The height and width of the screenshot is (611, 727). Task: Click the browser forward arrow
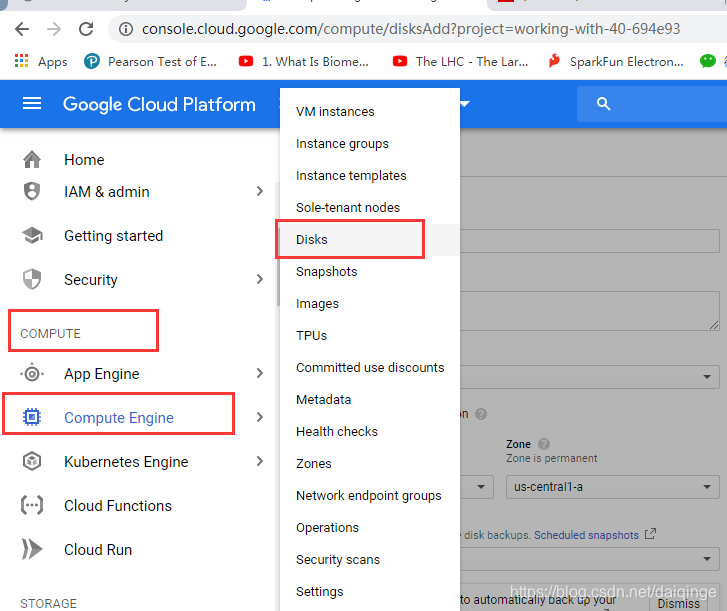(54, 29)
